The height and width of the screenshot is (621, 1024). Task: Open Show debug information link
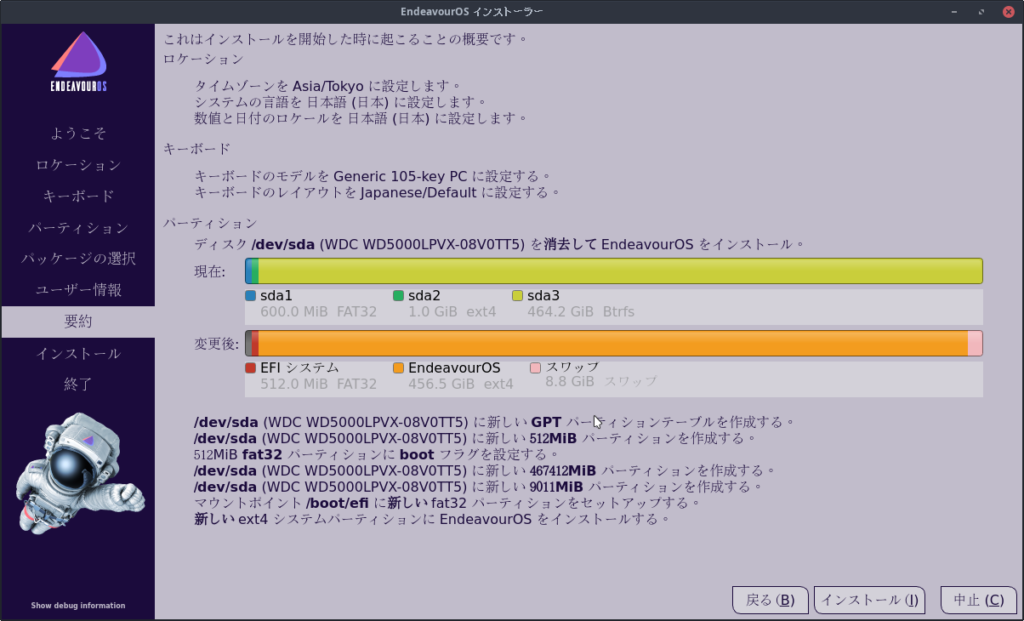pos(78,605)
